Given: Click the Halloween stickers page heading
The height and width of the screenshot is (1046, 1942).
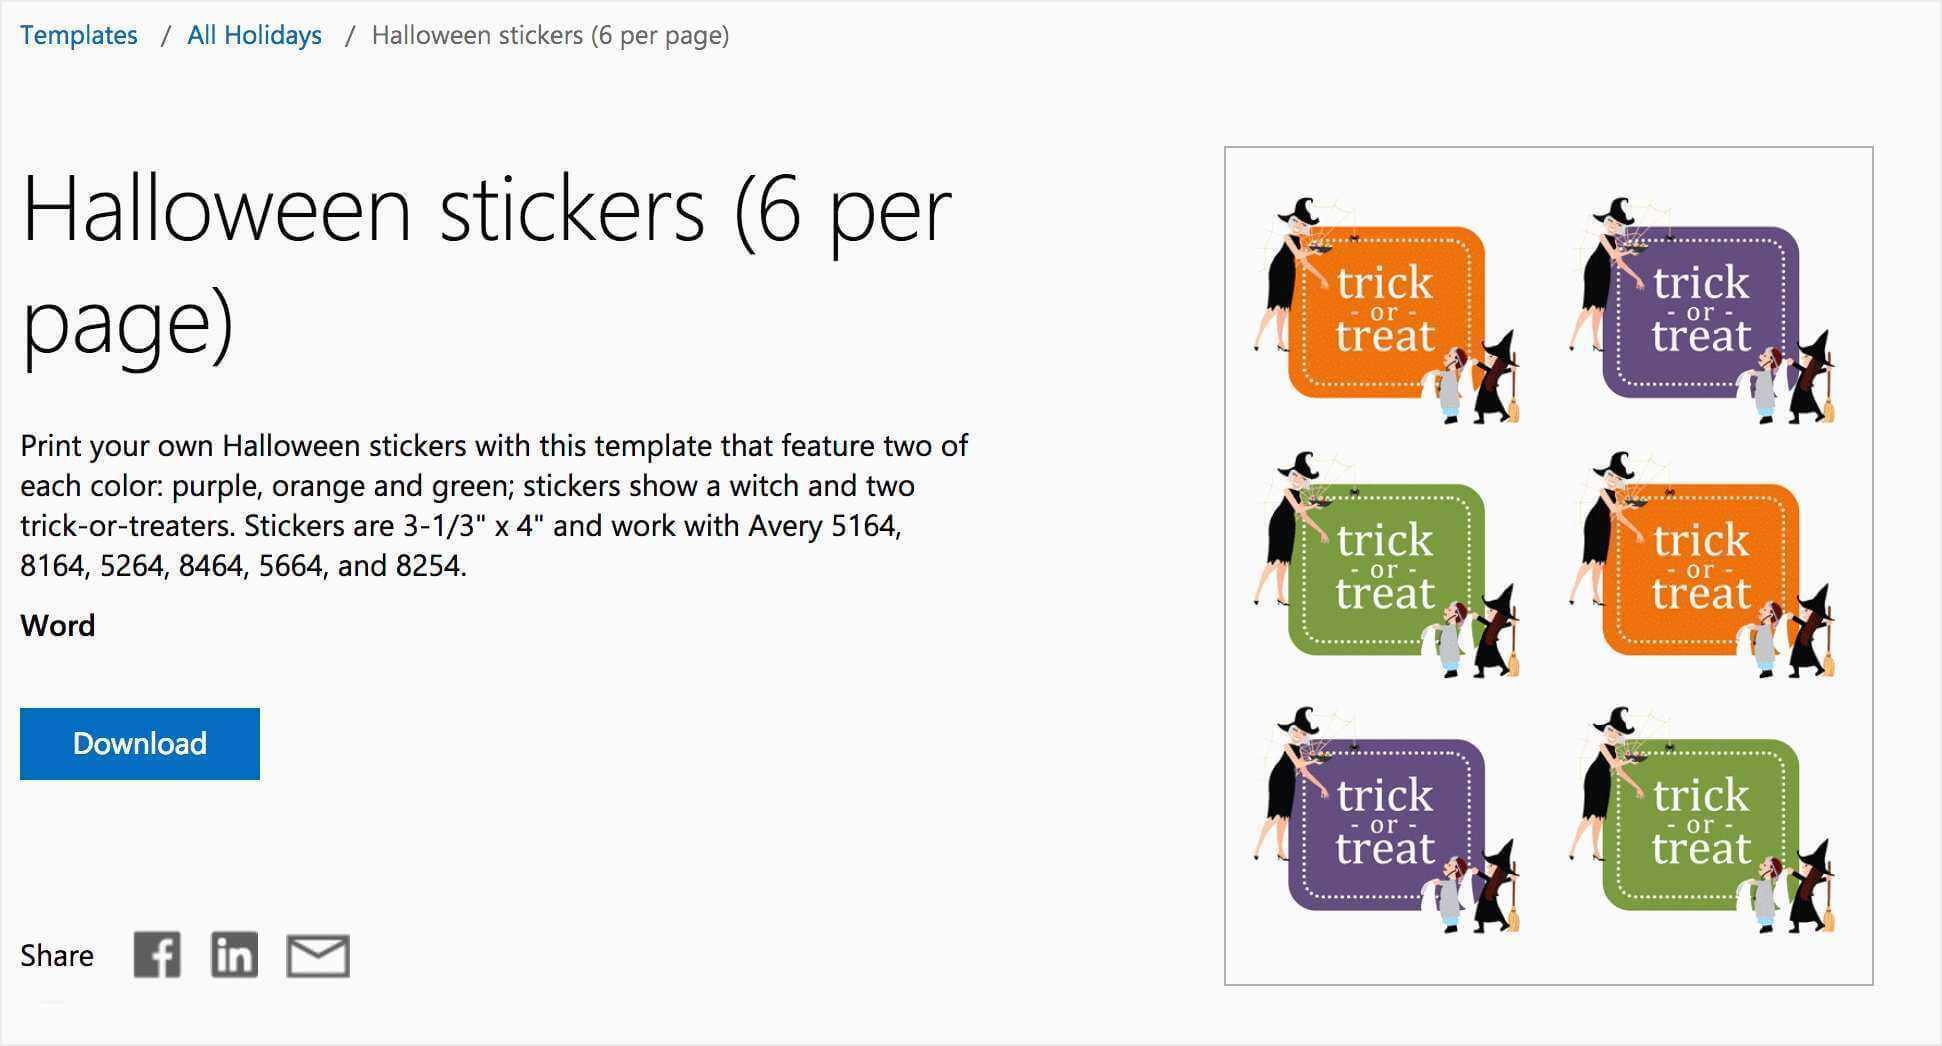Looking at the screenshot, I should pos(486,266).
